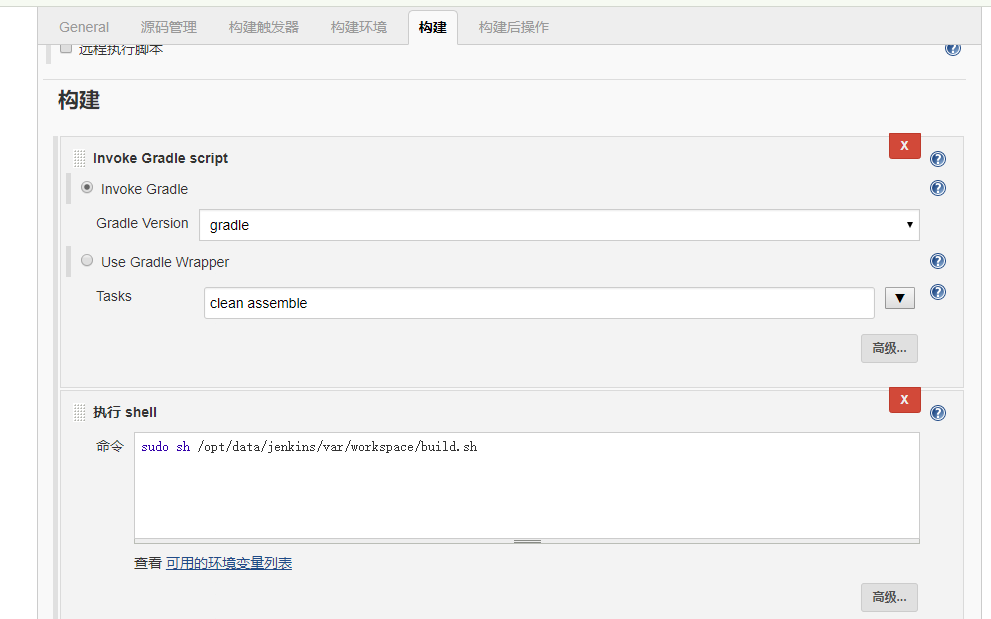
Task: Switch to the 源码管理 tab
Action: pyautogui.click(x=169, y=27)
